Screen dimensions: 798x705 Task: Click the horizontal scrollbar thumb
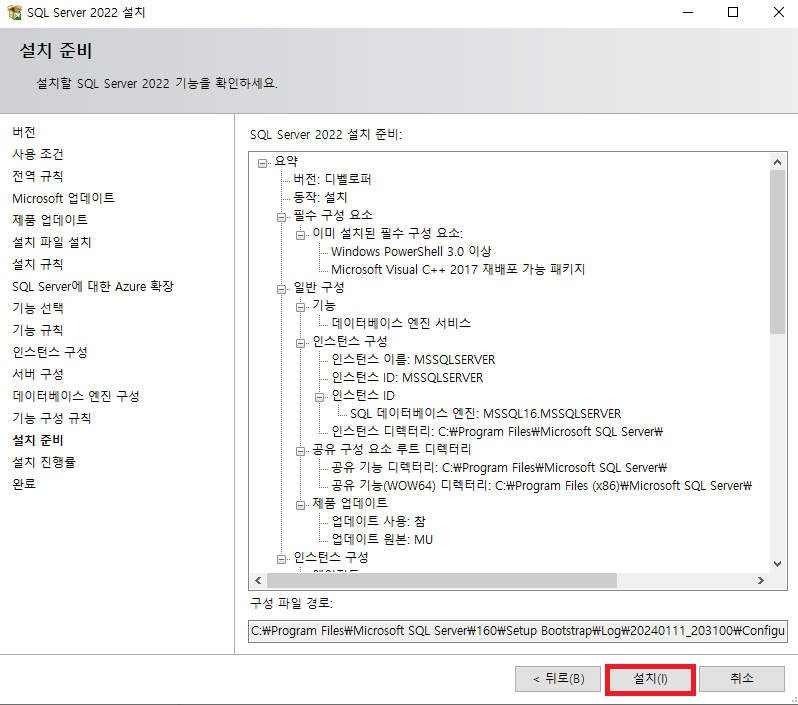click(x=442, y=580)
